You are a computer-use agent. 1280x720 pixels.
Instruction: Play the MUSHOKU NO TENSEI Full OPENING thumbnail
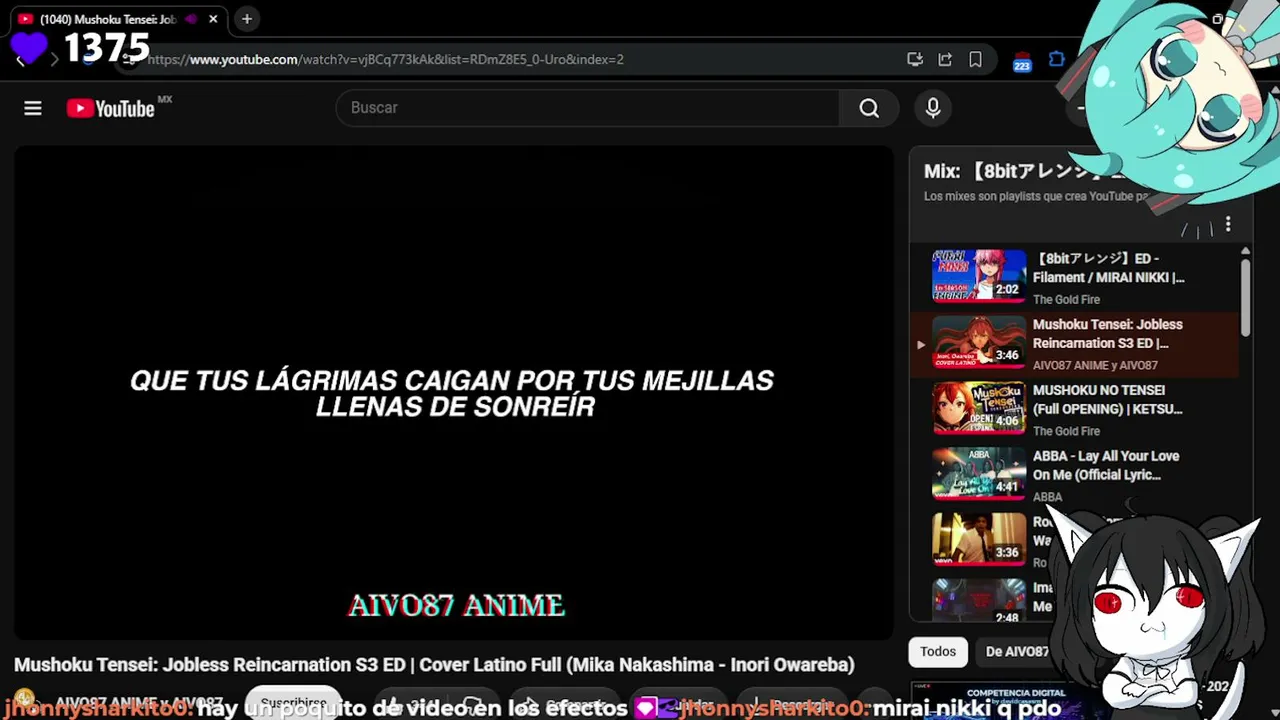(x=979, y=407)
